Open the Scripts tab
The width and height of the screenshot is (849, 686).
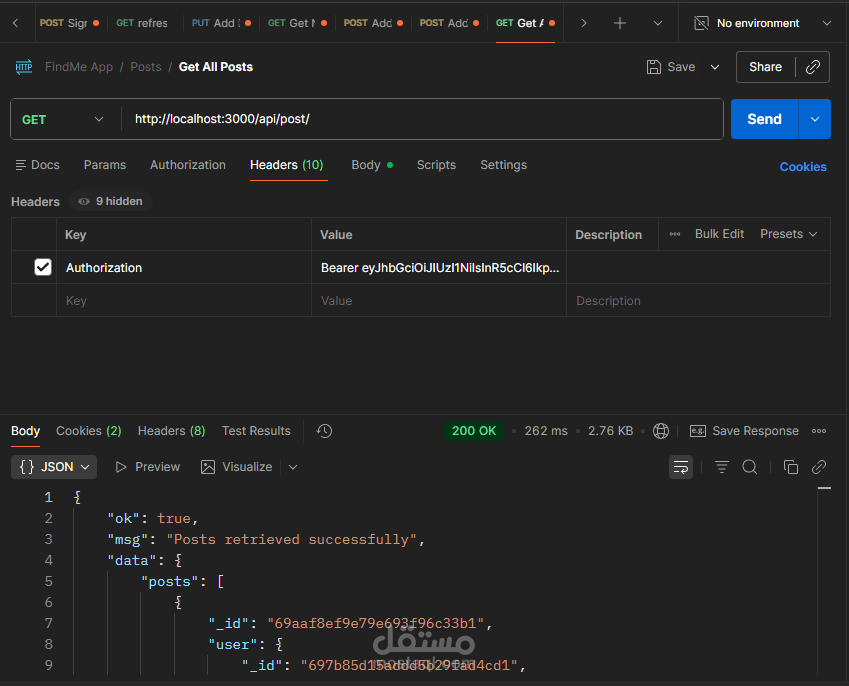pos(436,165)
